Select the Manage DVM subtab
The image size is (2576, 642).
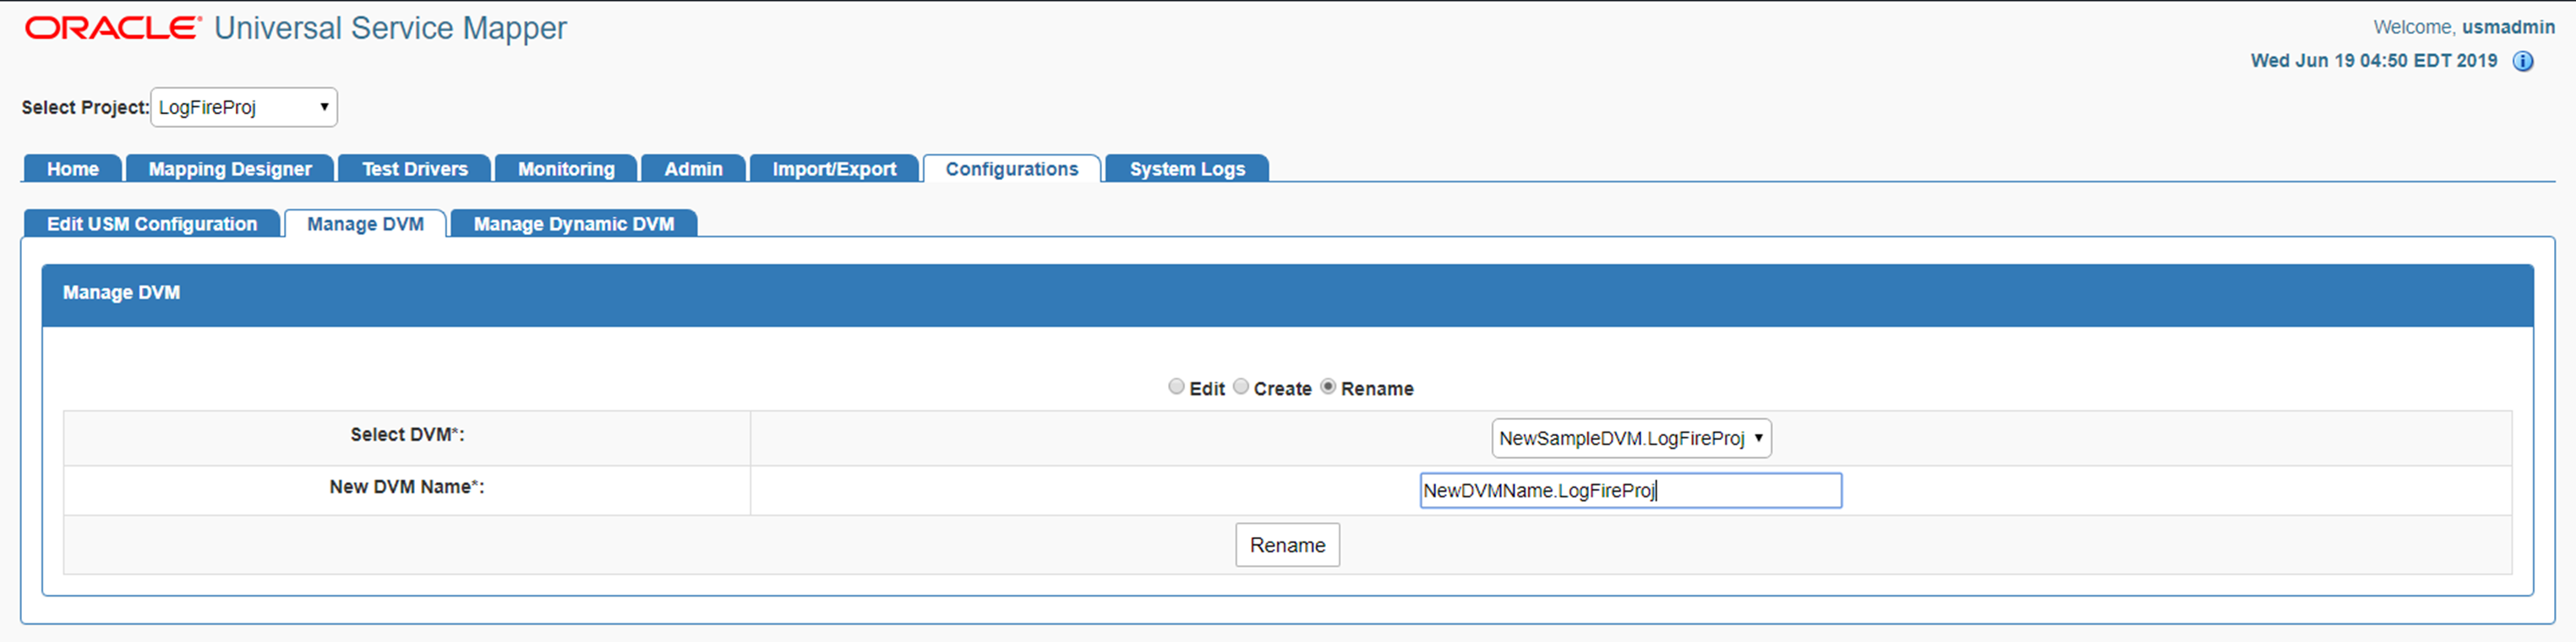click(x=365, y=224)
